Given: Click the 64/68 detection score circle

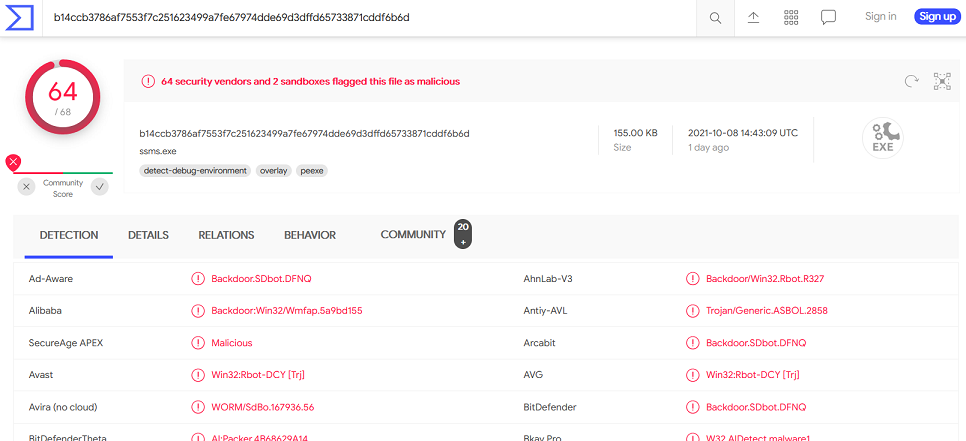Looking at the screenshot, I should point(63,97).
